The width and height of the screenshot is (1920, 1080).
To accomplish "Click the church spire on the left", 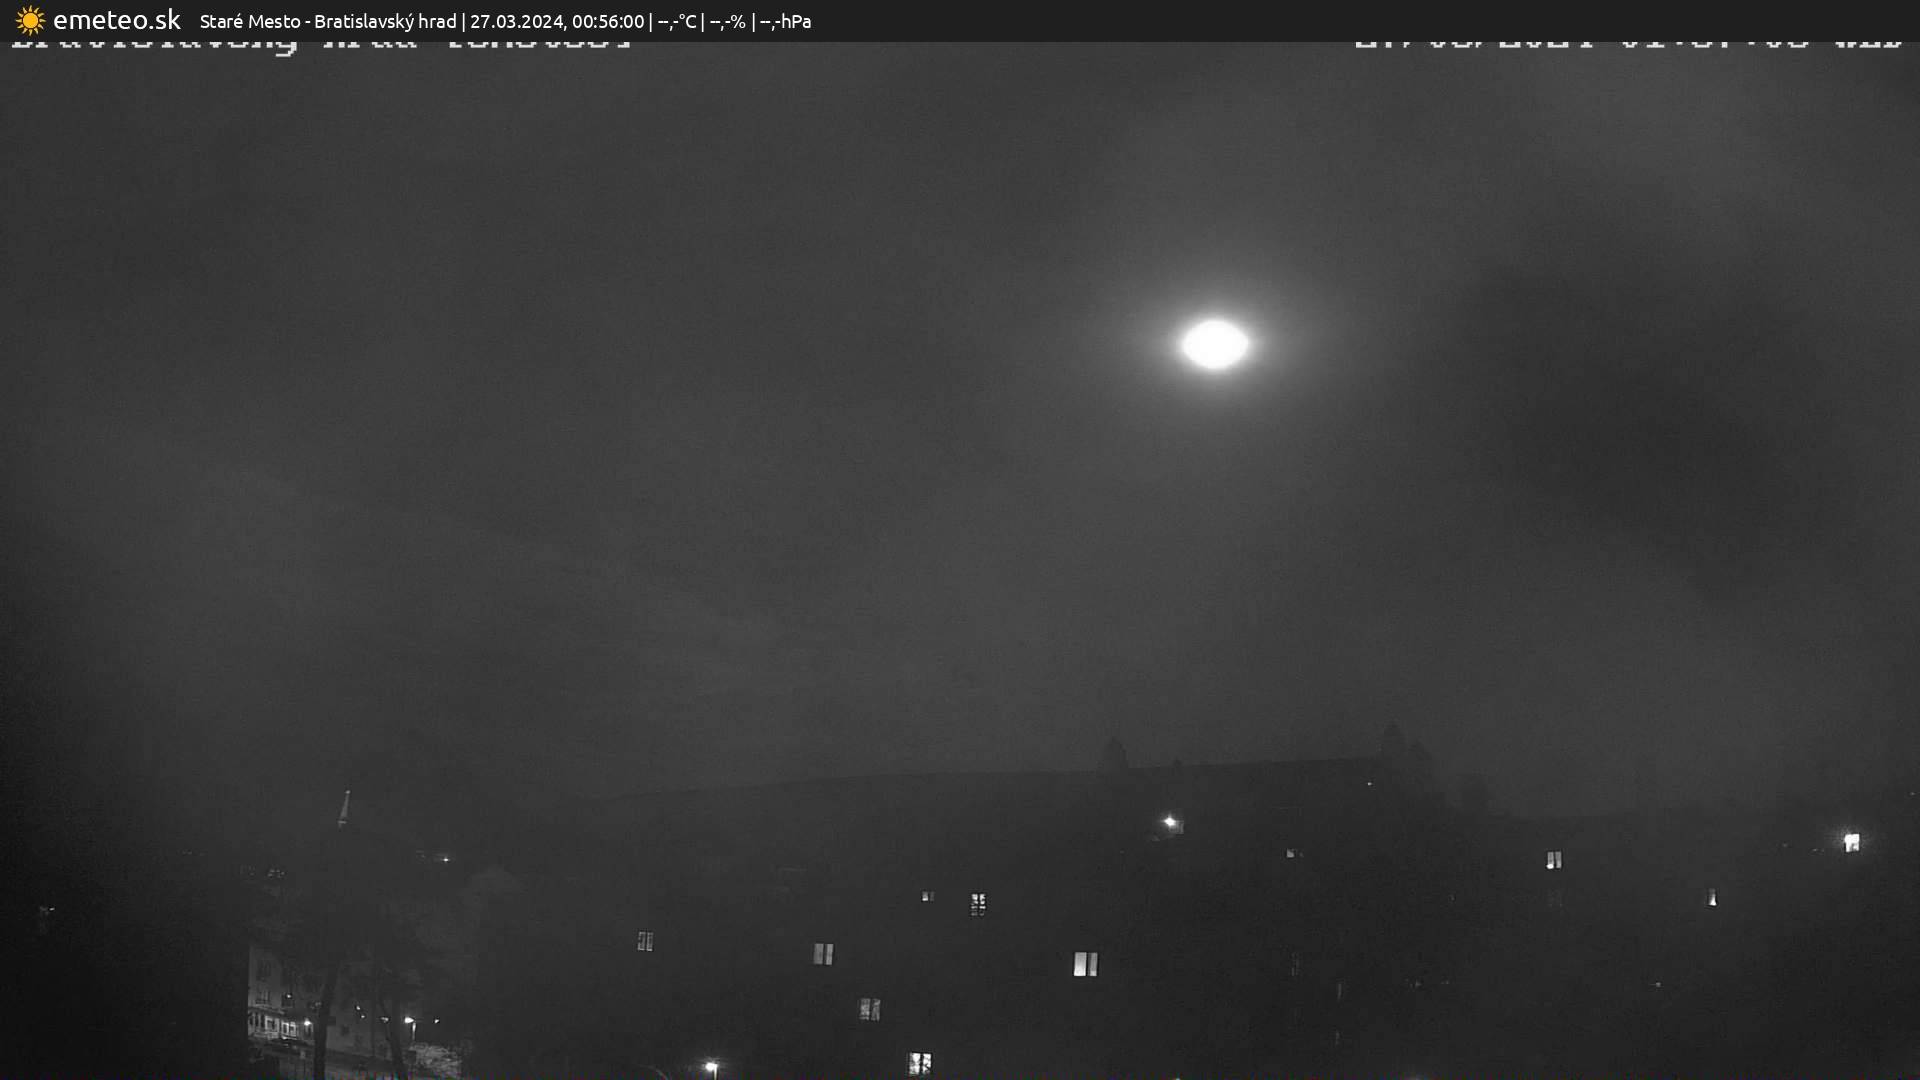I will pyautogui.click(x=344, y=808).
